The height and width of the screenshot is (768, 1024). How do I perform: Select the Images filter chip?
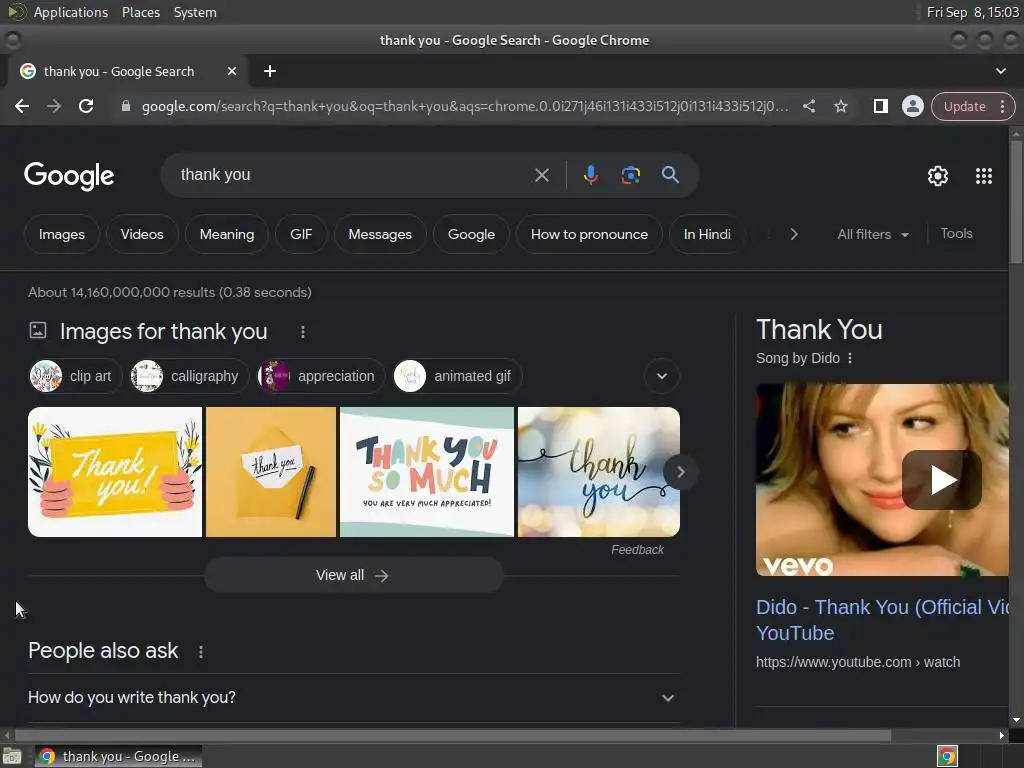point(61,234)
